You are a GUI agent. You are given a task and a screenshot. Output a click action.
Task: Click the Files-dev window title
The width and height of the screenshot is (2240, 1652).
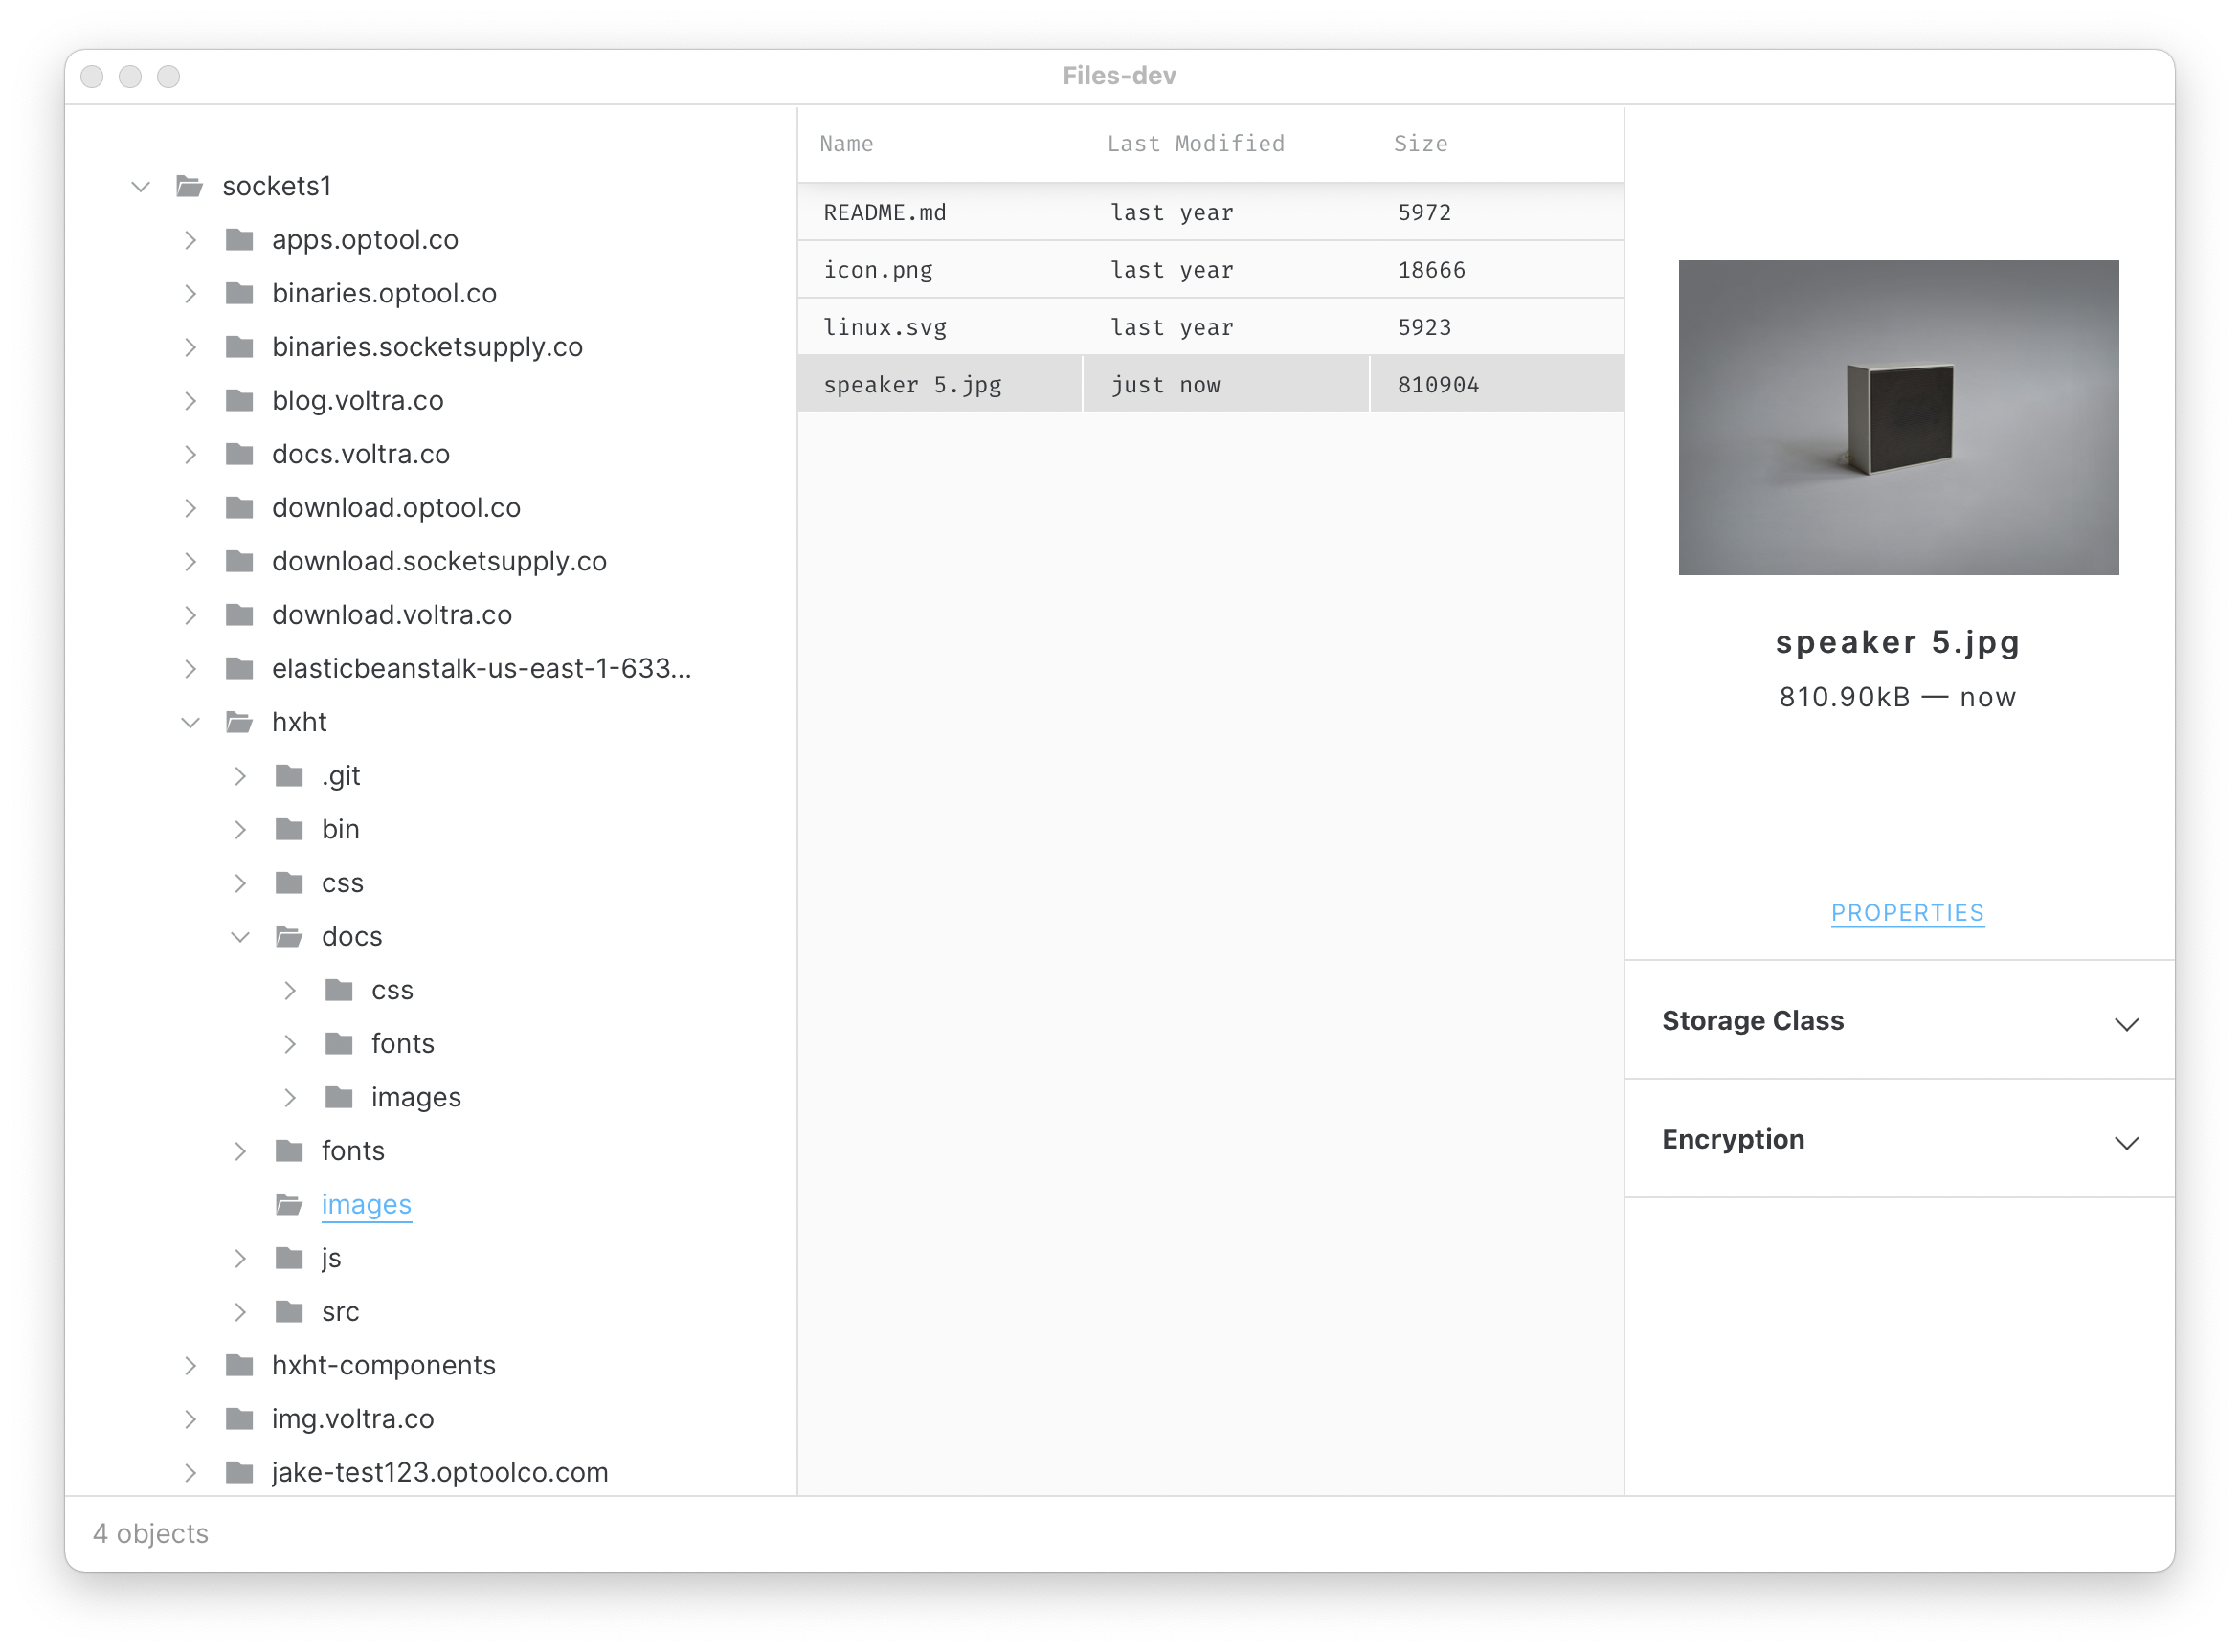1119,76
